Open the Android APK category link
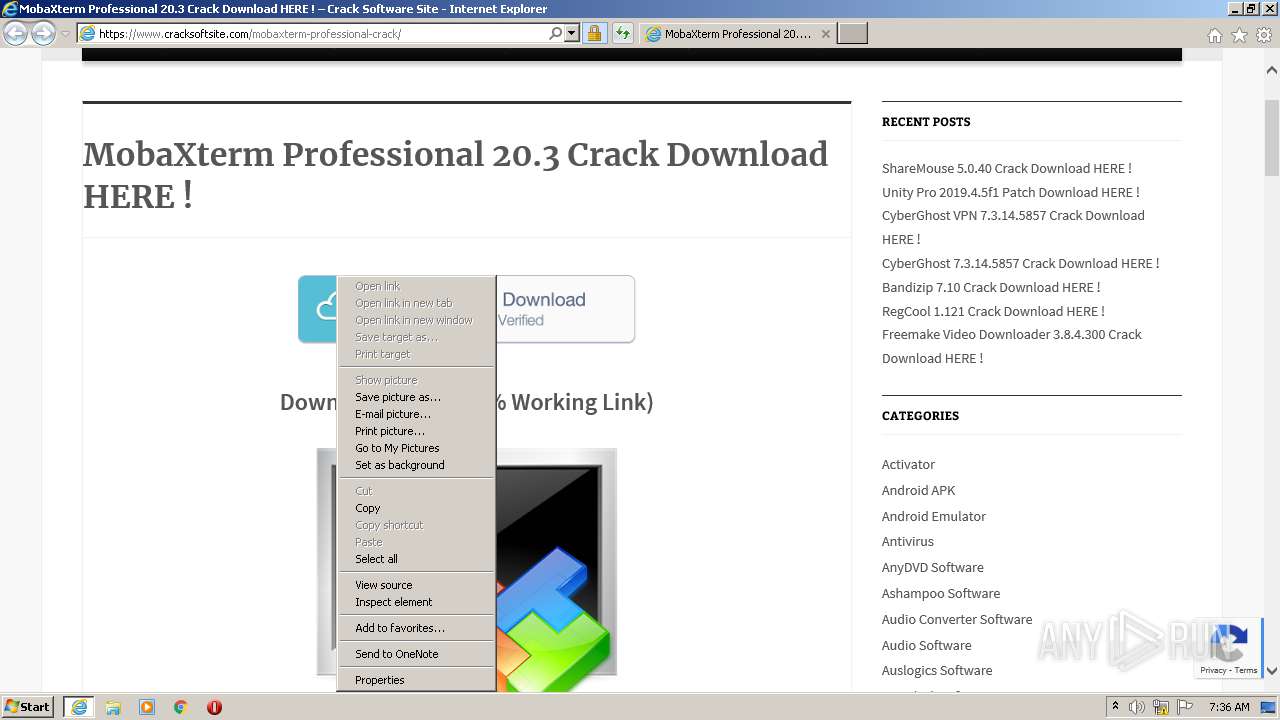 [919, 490]
